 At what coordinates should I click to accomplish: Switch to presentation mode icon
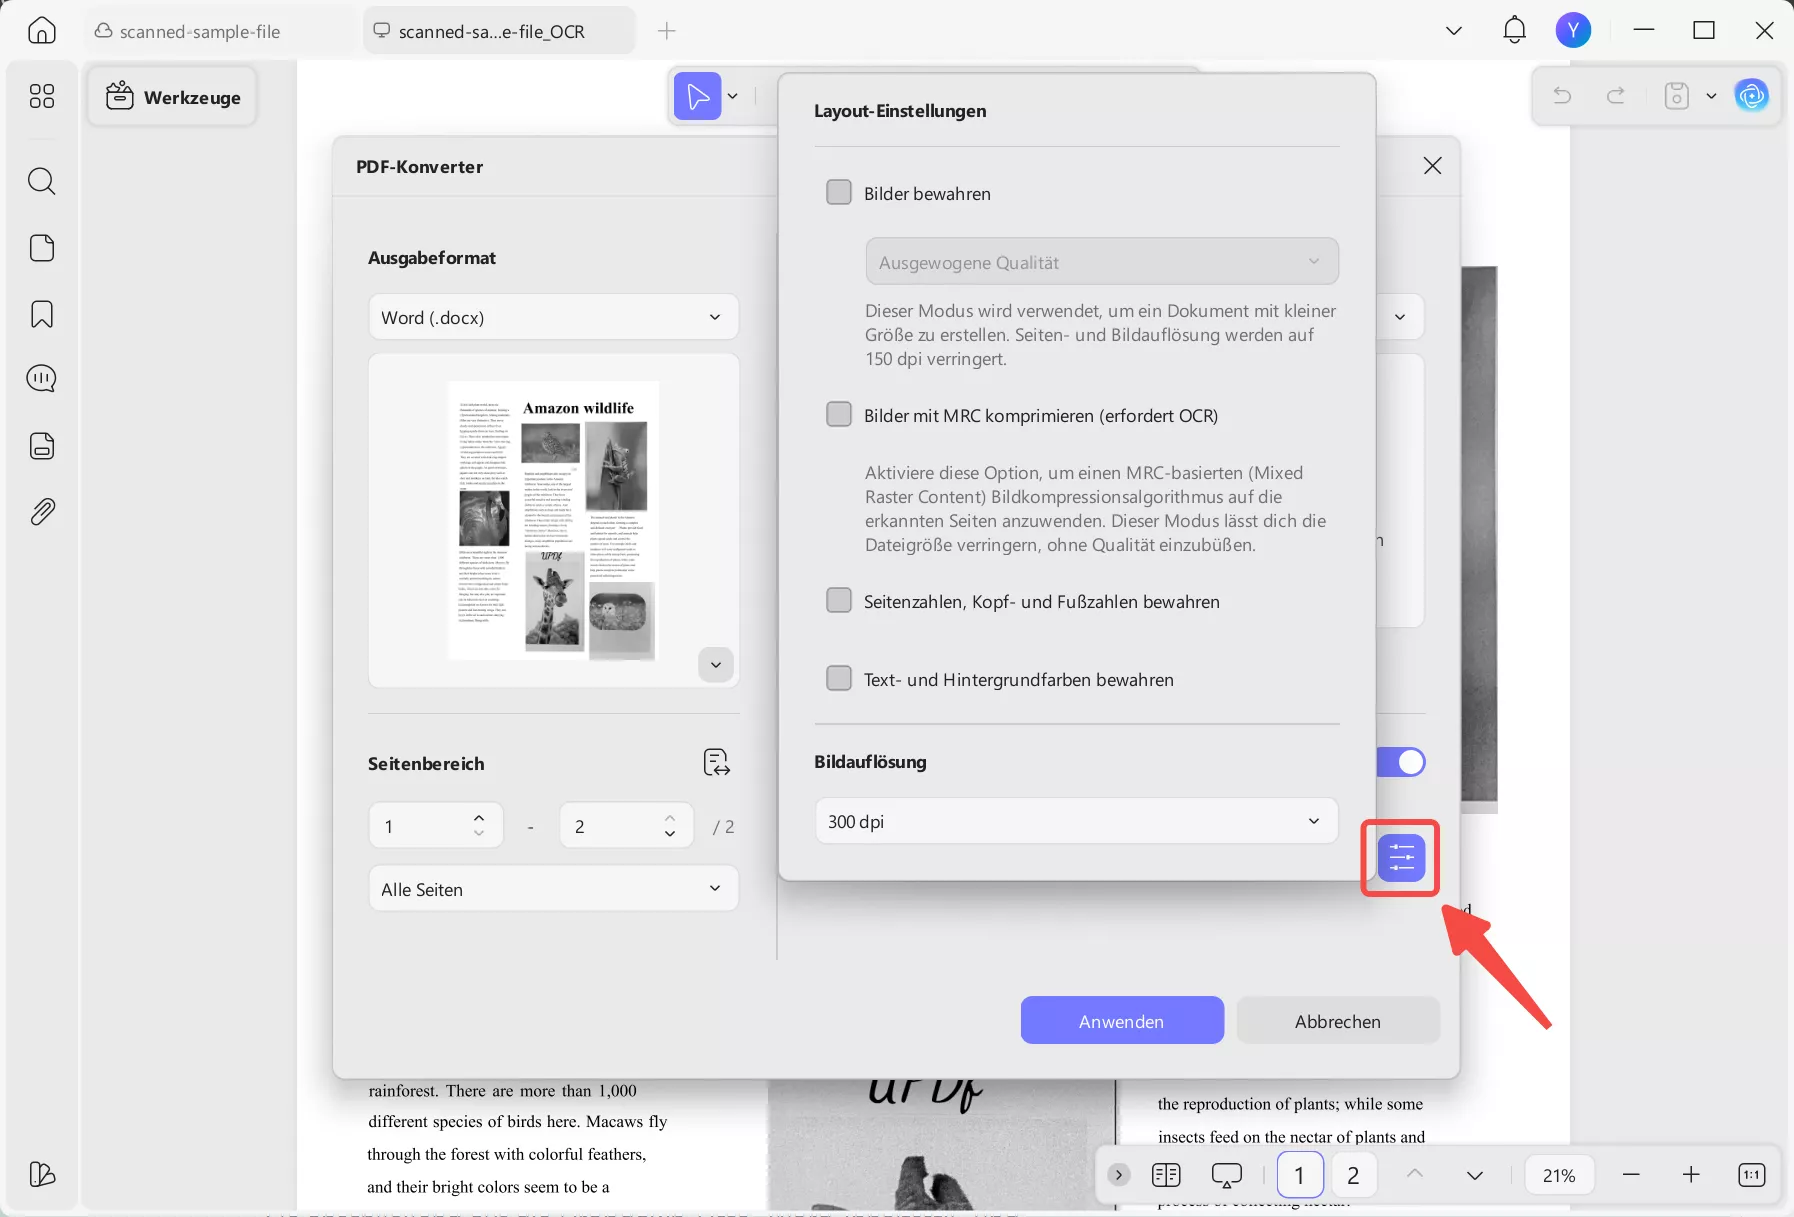tap(1225, 1175)
